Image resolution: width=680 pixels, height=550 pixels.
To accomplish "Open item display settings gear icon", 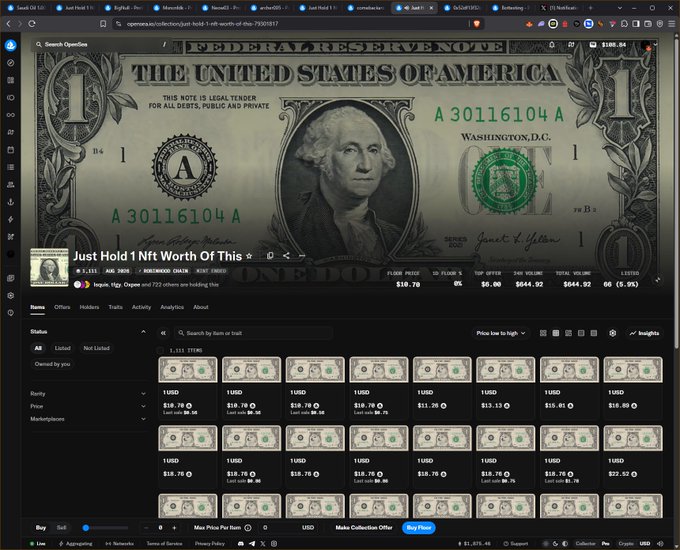I will click(x=612, y=333).
